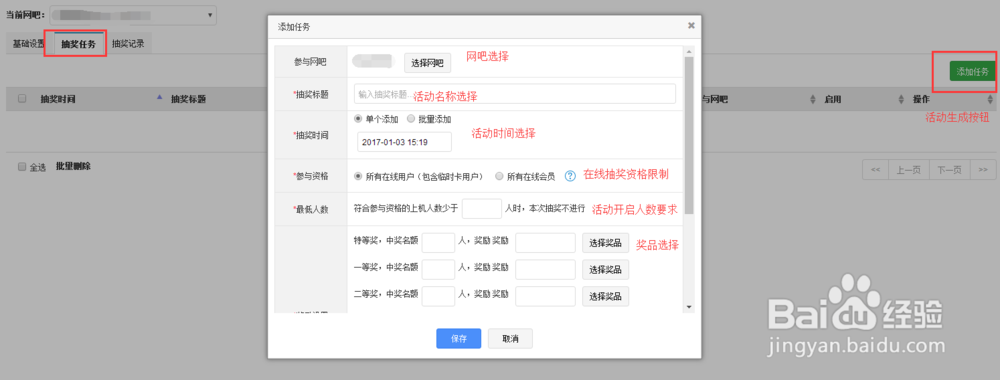
Task: Click 特等奖 奖励 input box
Action: click(x=545, y=242)
